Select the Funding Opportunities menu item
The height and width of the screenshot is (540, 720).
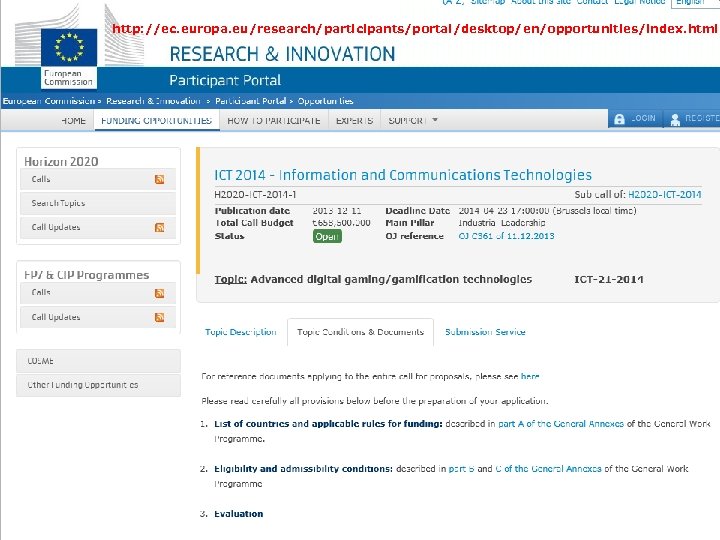pyautogui.click(x=157, y=120)
